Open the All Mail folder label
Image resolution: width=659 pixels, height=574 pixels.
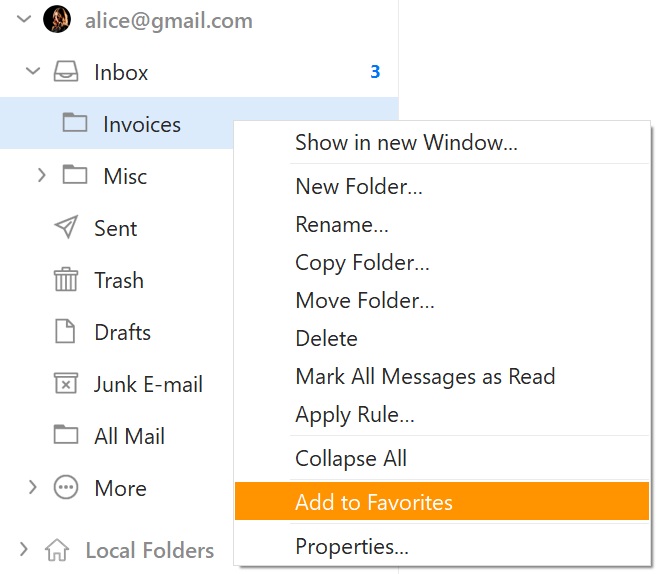coord(129,436)
